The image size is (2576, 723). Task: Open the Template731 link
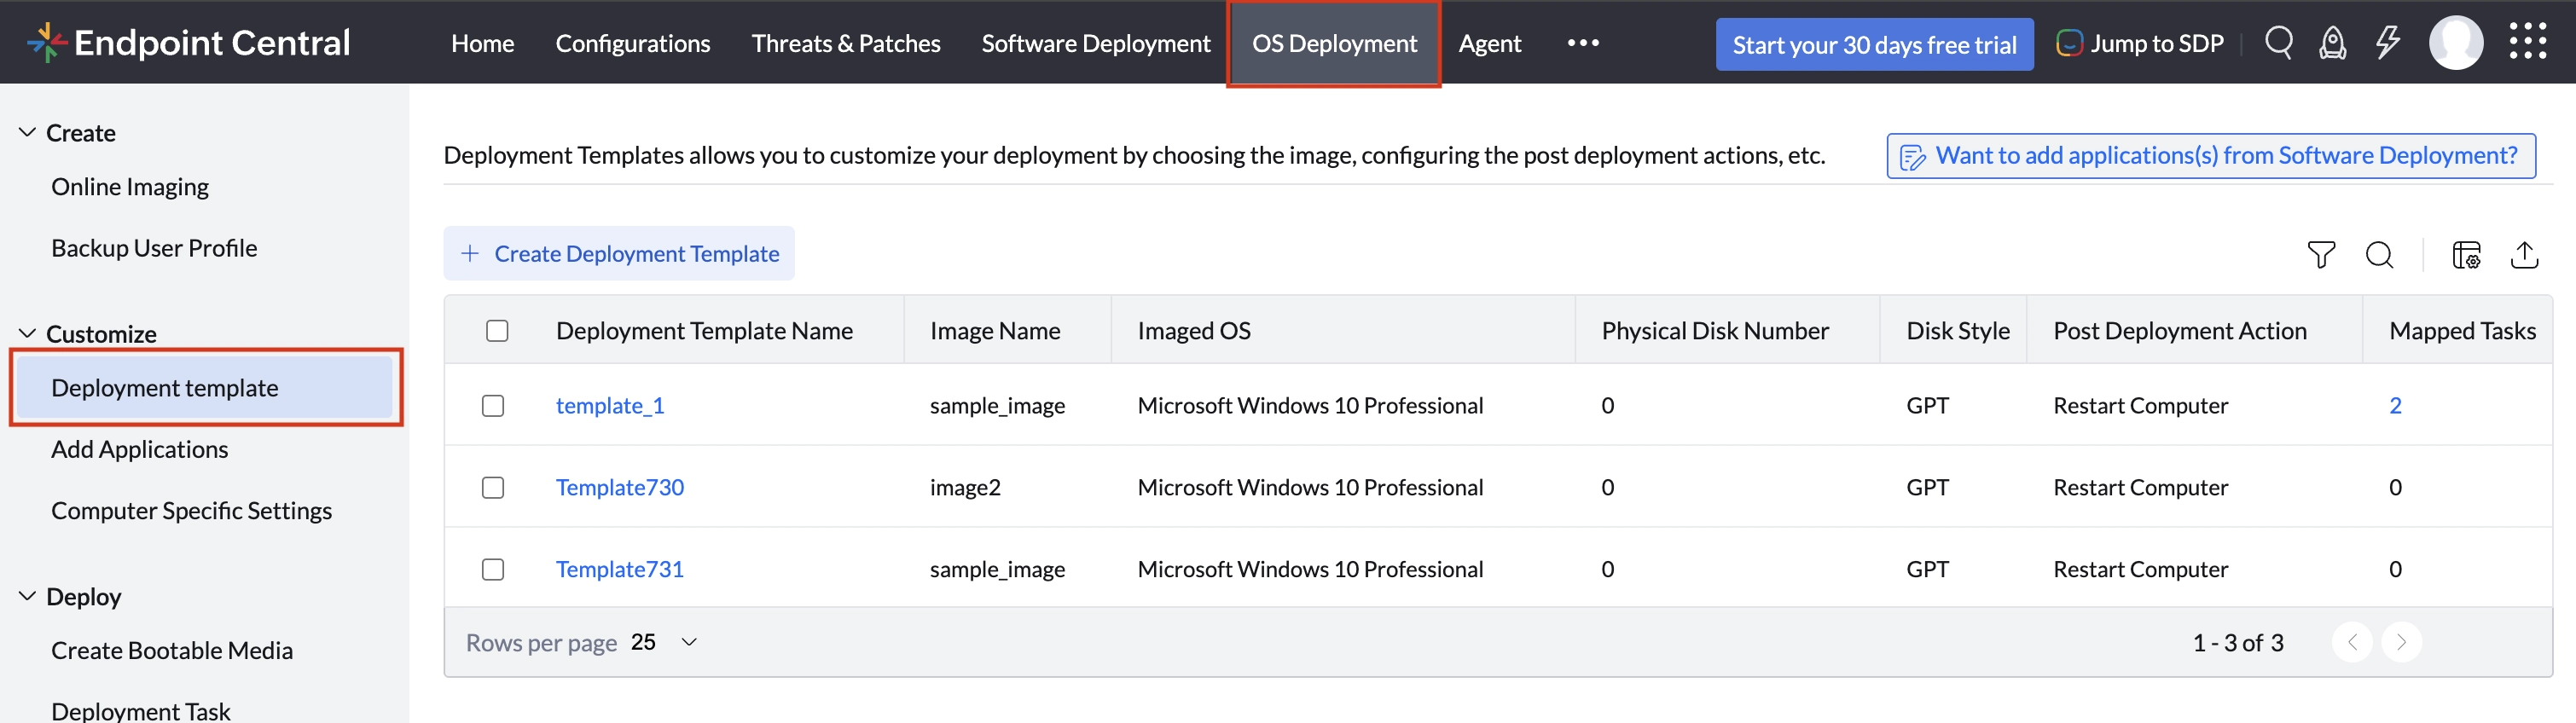point(620,569)
